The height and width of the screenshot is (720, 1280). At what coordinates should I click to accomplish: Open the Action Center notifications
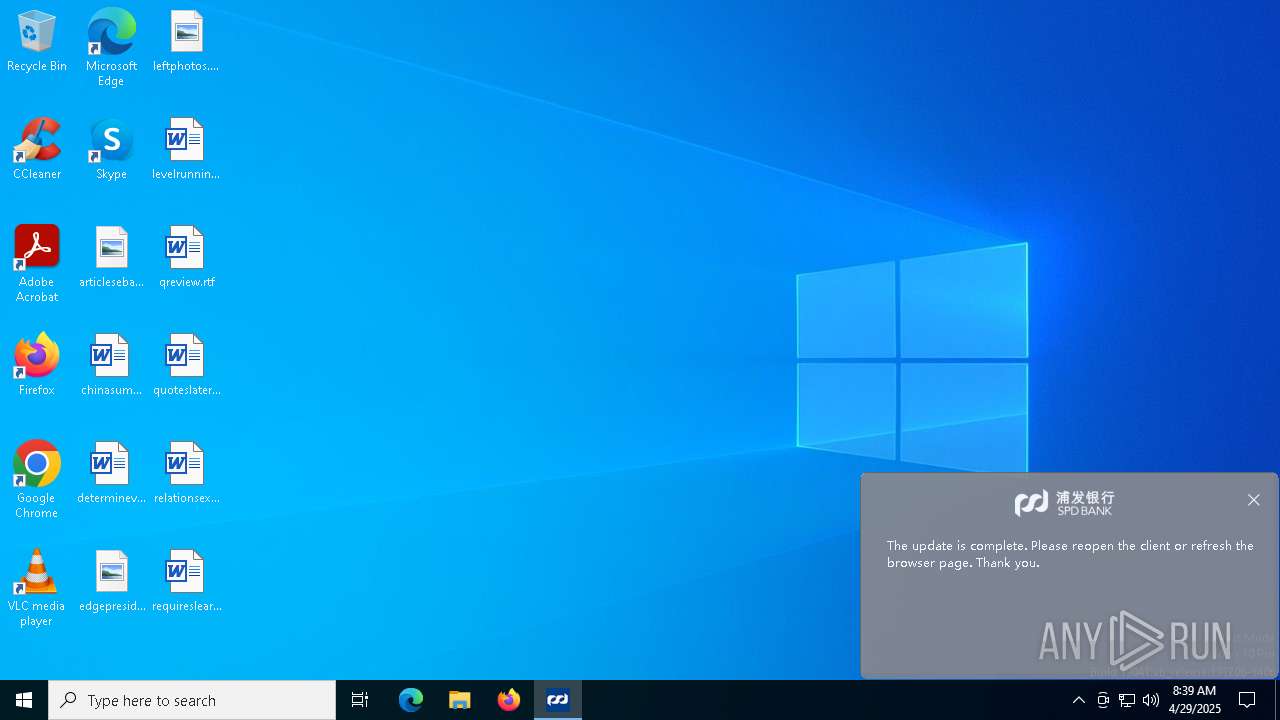(x=1247, y=700)
